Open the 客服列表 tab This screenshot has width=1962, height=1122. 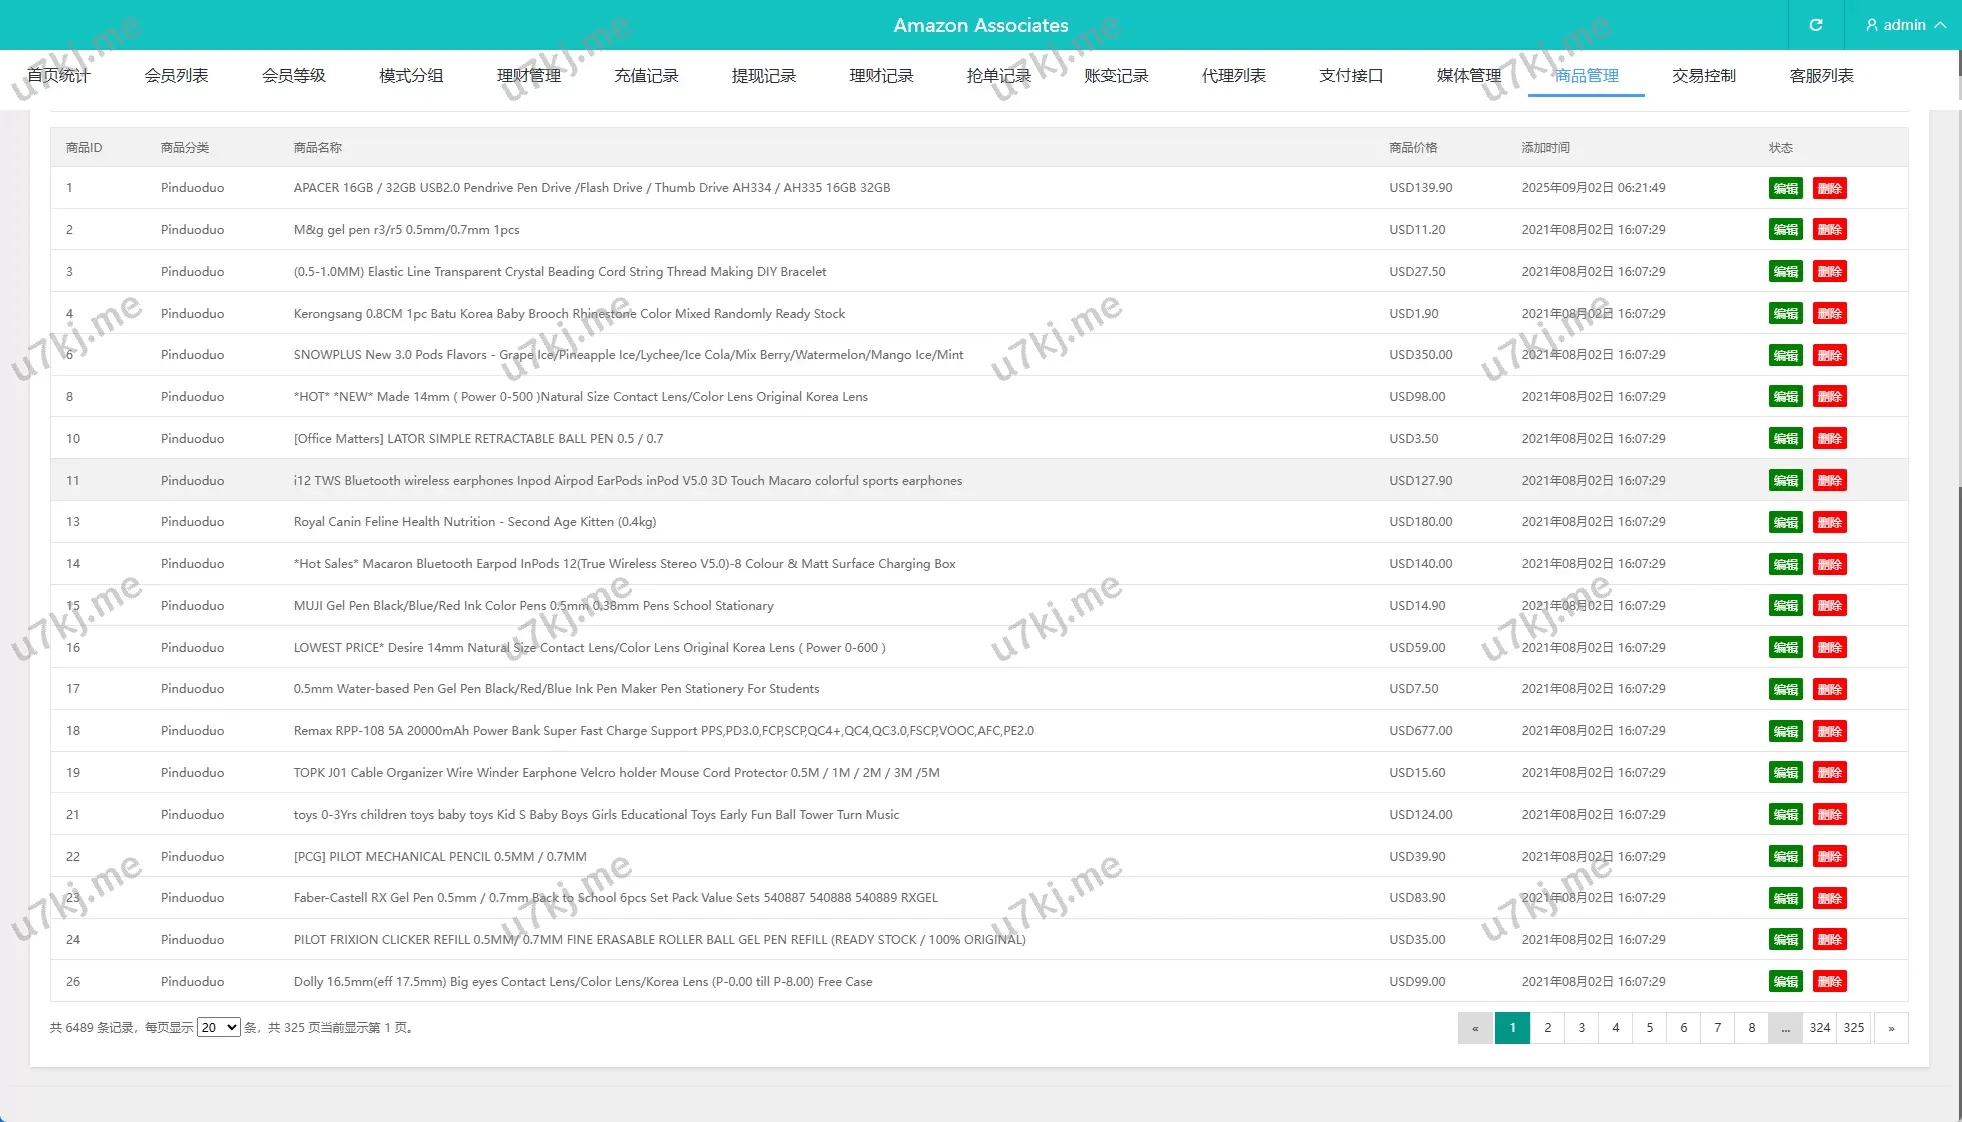(x=1821, y=76)
